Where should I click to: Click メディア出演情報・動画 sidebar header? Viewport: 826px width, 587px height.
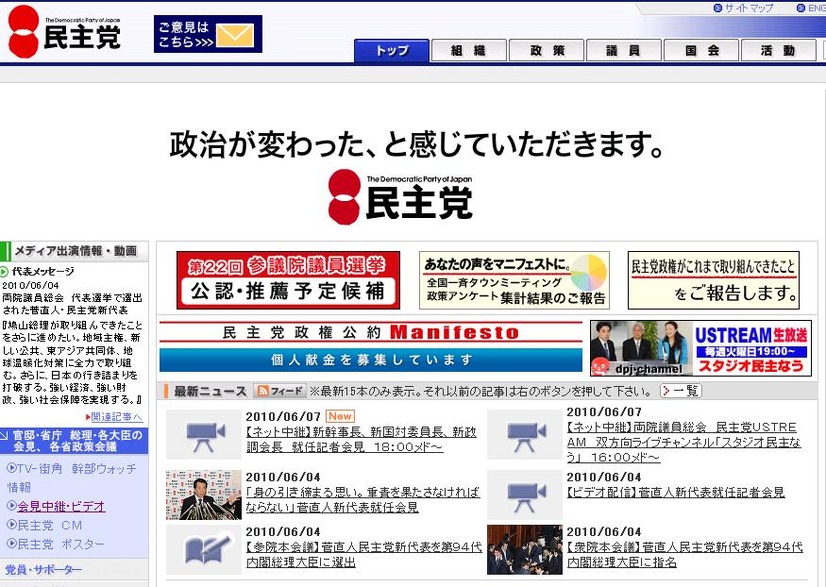click(x=74, y=251)
